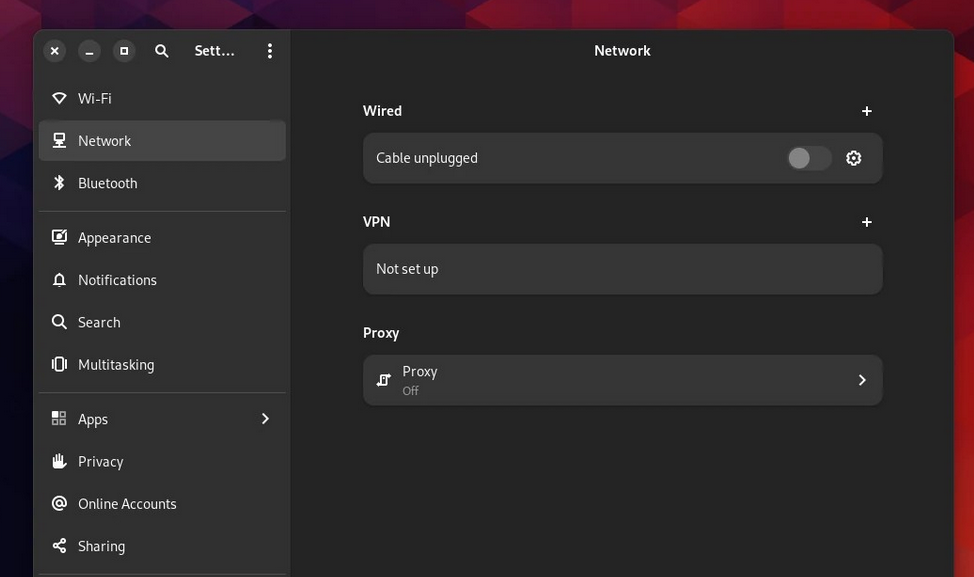Open the Sharing settings panel
Image resolution: width=974 pixels, height=577 pixels.
click(101, 546)
